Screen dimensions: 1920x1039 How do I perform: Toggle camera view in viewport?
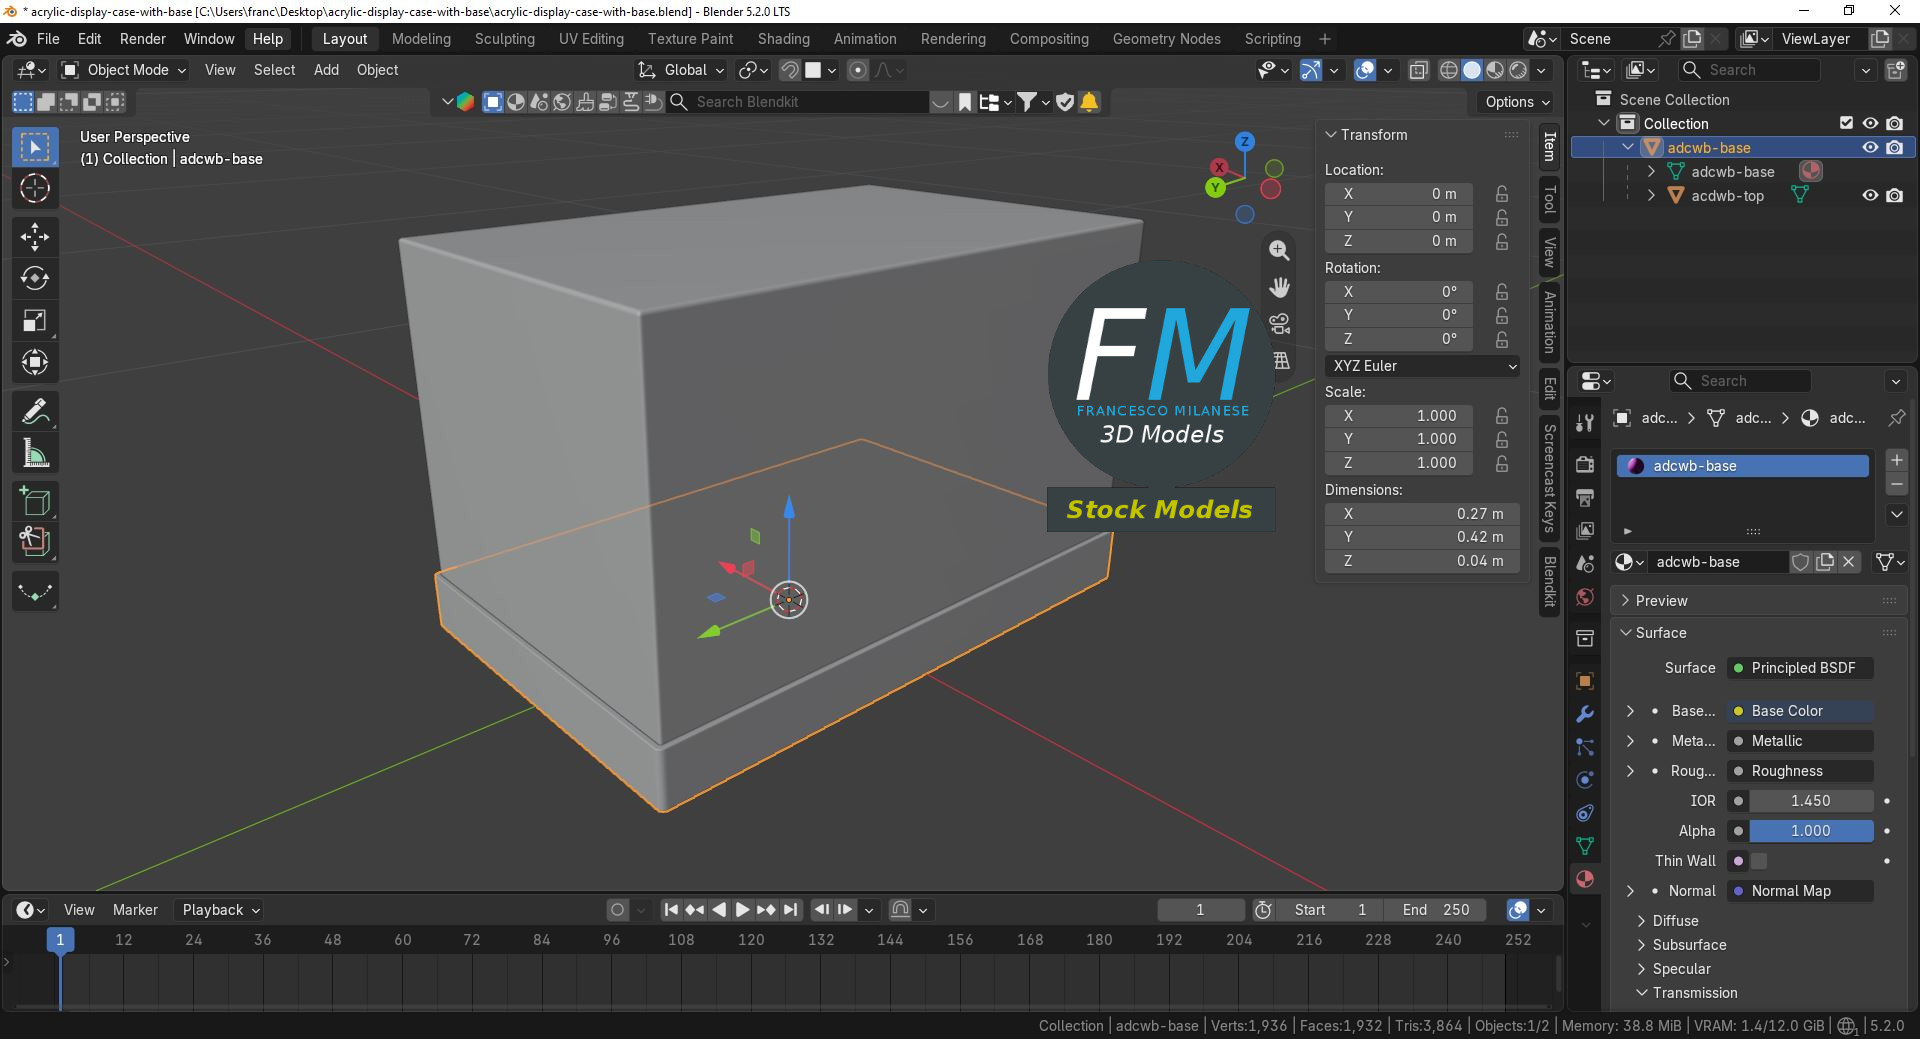[1279, 324]
